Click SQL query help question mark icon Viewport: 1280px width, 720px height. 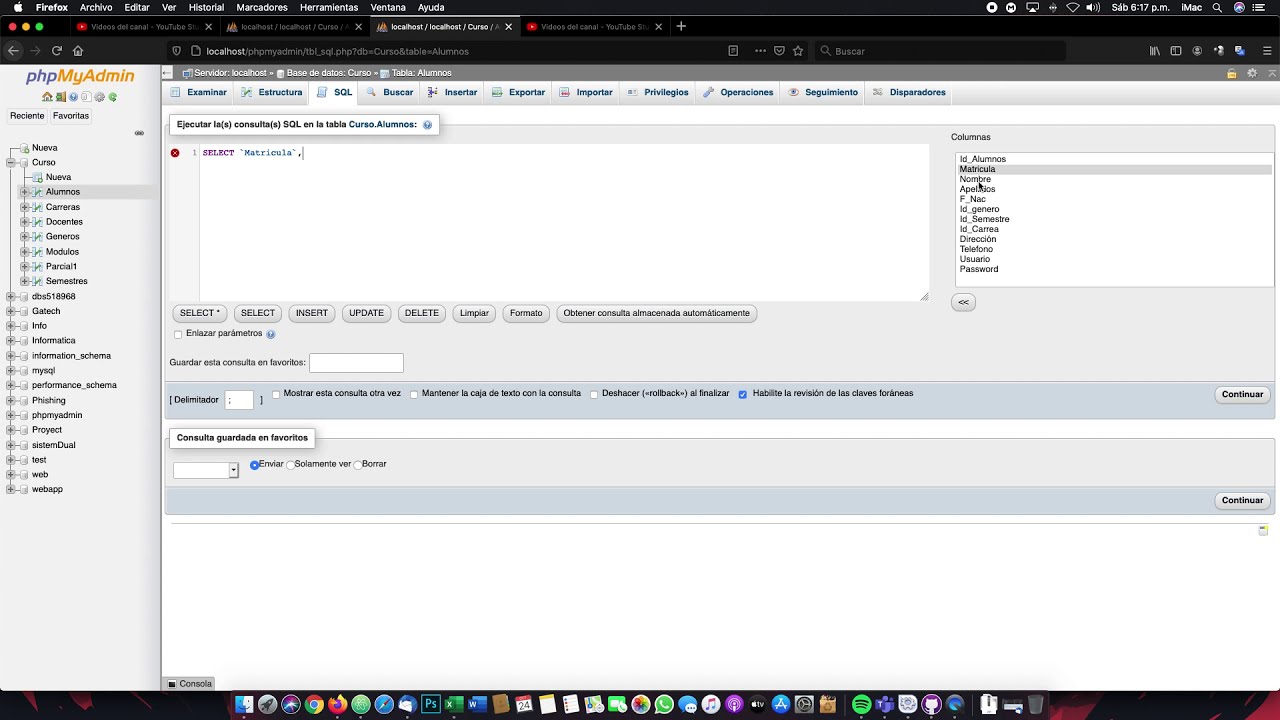[x=427, y=125]
